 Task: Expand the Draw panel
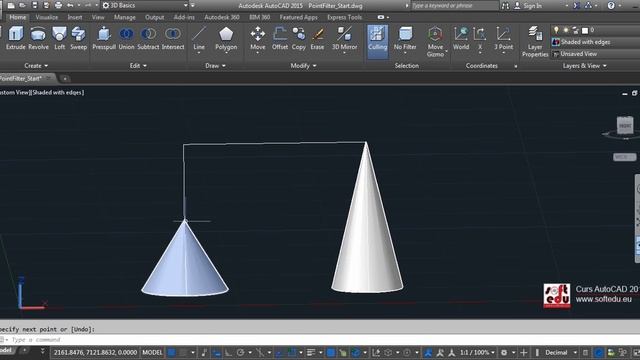tap(215, 66)
